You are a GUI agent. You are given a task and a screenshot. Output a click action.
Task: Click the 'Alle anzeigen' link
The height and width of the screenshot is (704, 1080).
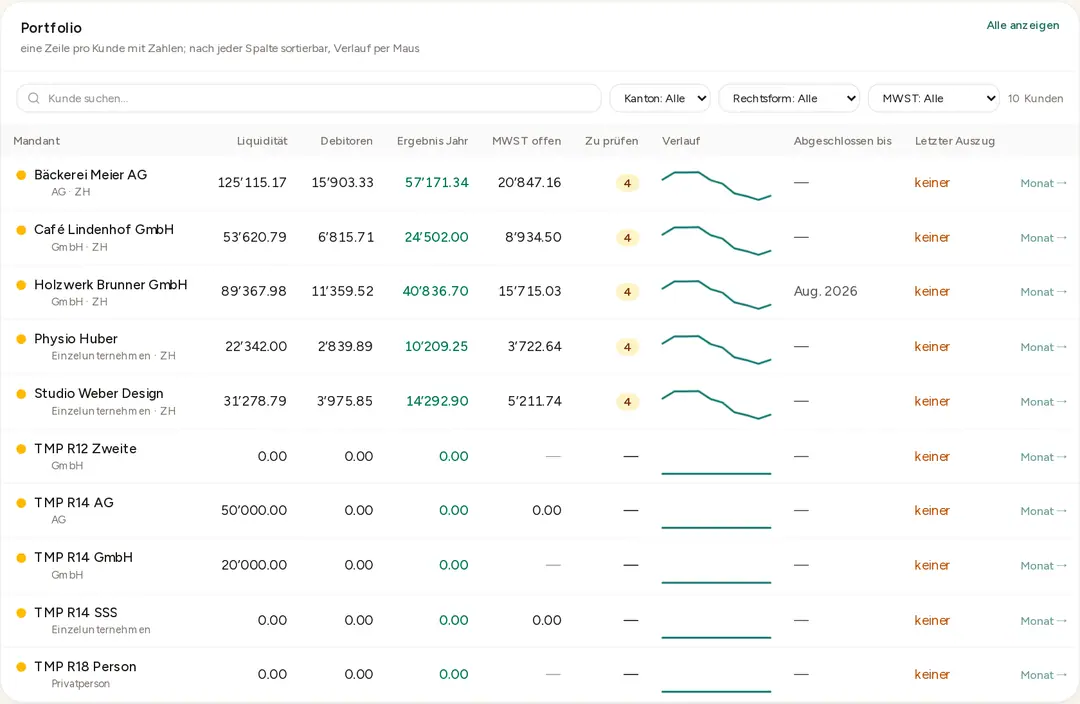pyautogui.click(x=1023, y=25)
